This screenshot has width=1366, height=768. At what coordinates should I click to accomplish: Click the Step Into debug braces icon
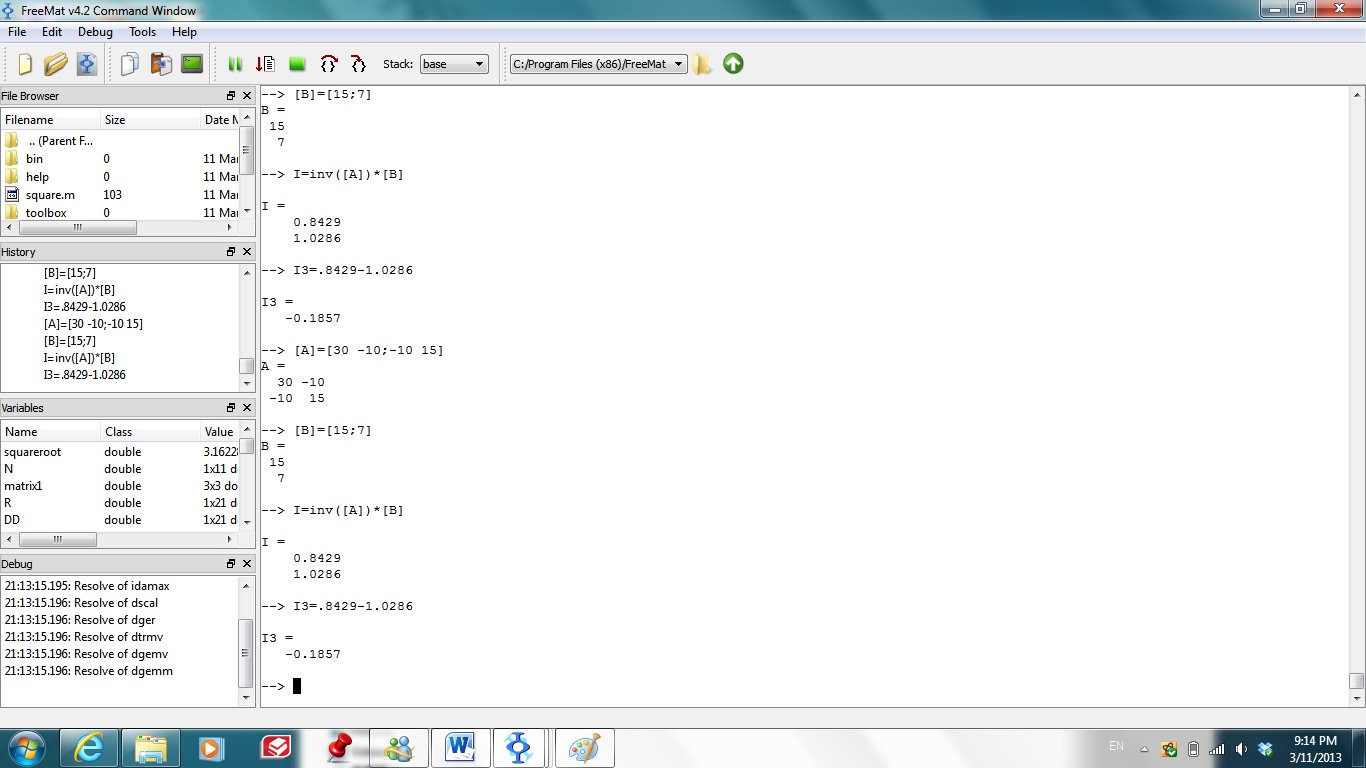(358, 64)
